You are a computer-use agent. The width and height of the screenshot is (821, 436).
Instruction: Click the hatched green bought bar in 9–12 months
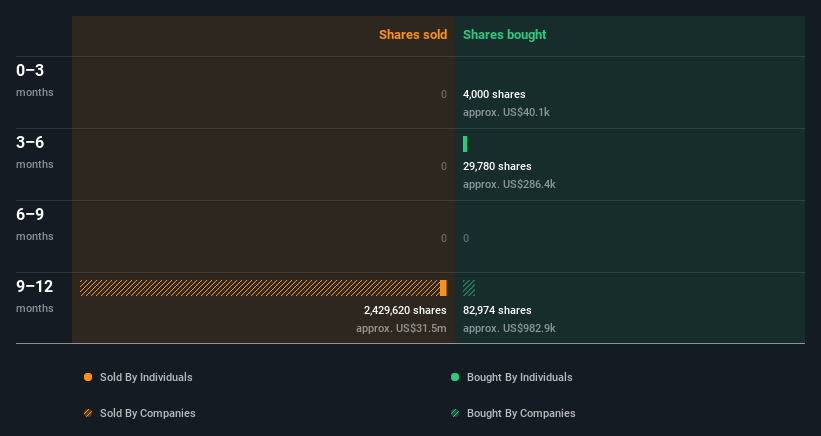pyautogui.click(x=469, y=288)
